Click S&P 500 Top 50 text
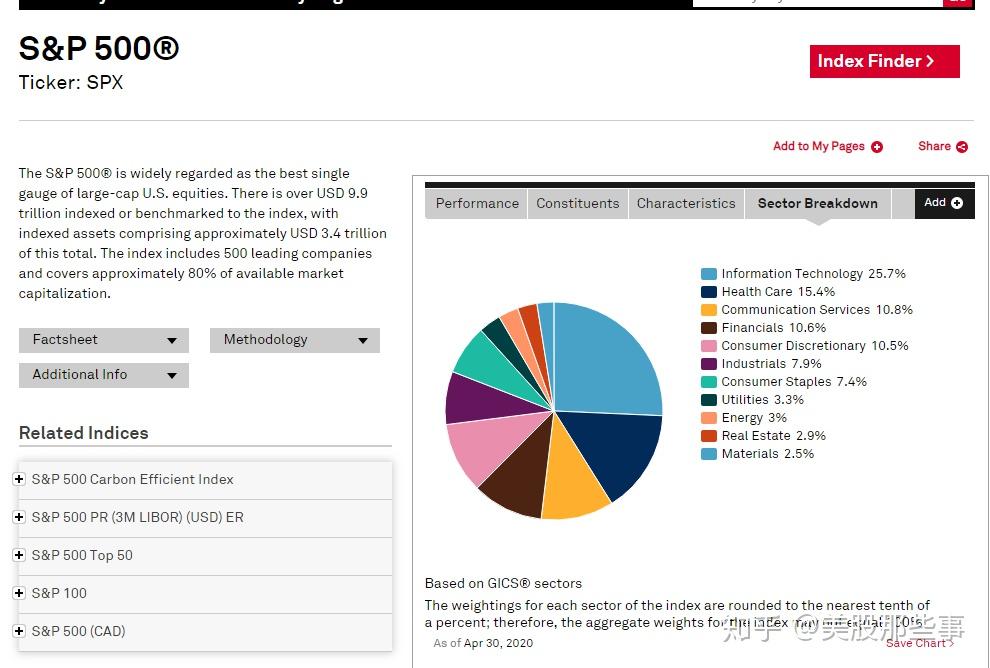The image size is (990, 668). click(82, 555)
